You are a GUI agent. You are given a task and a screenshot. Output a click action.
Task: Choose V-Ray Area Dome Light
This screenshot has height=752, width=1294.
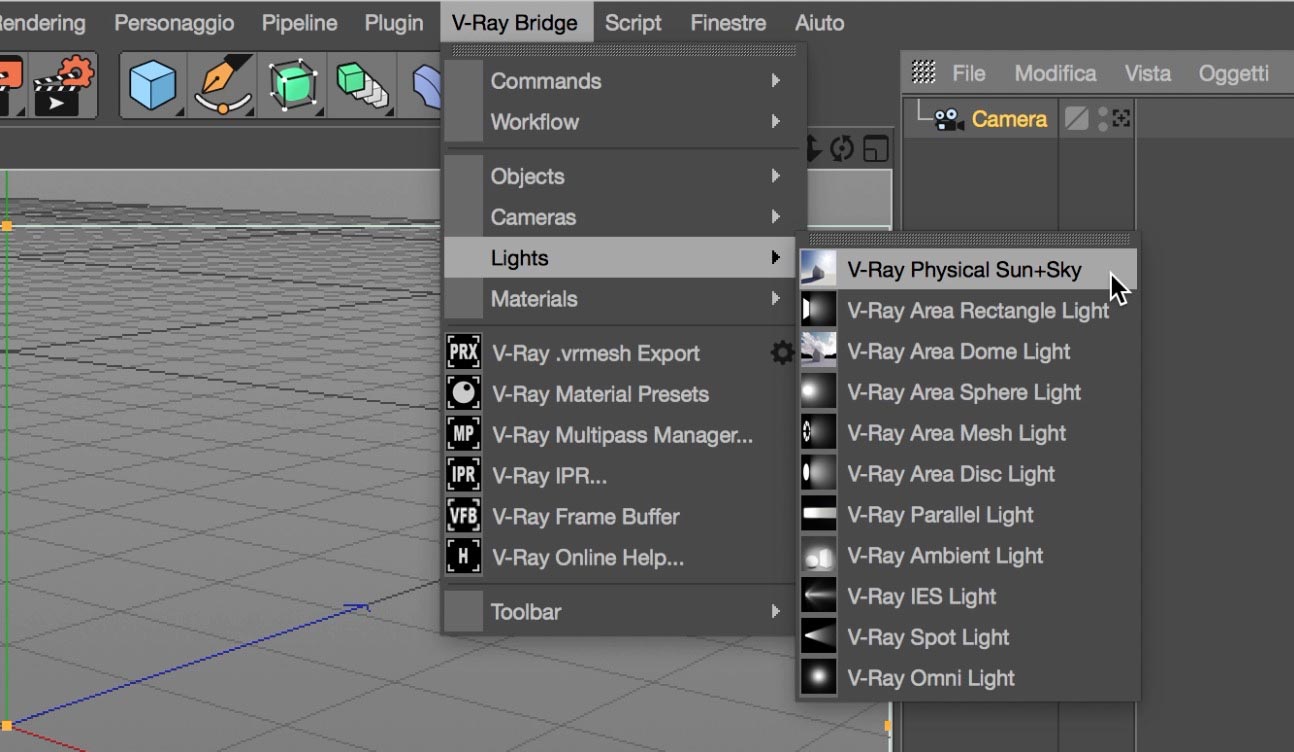click(x=968, y=351)
